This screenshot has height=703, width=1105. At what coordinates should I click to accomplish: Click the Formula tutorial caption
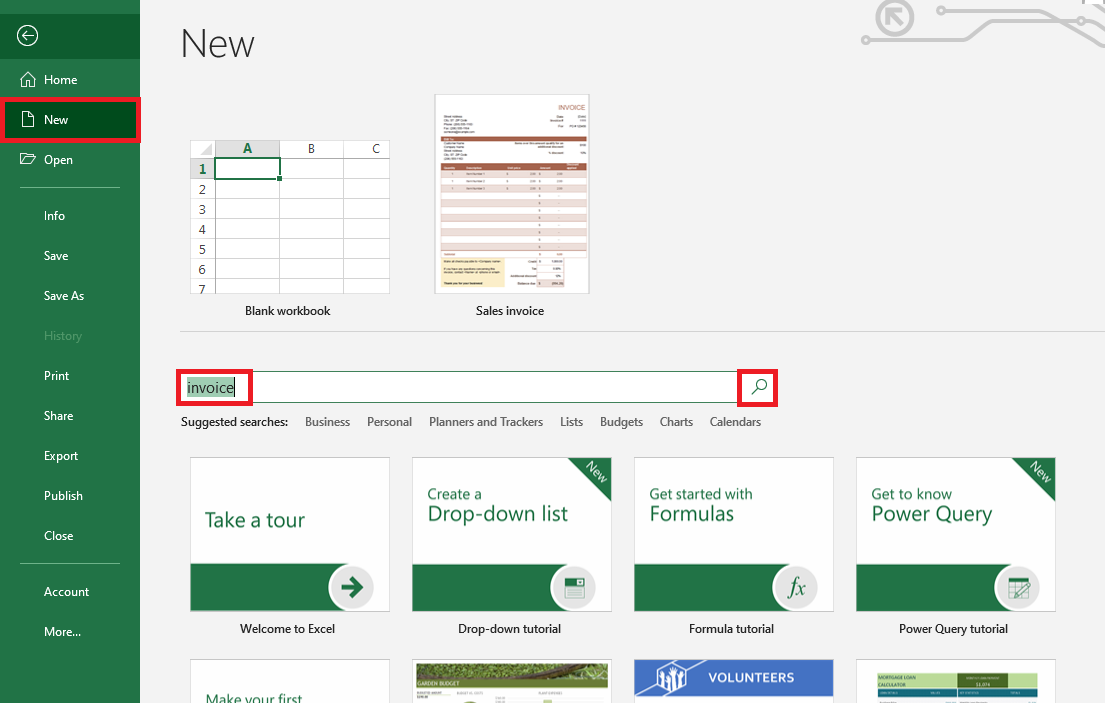click(731, 628)
